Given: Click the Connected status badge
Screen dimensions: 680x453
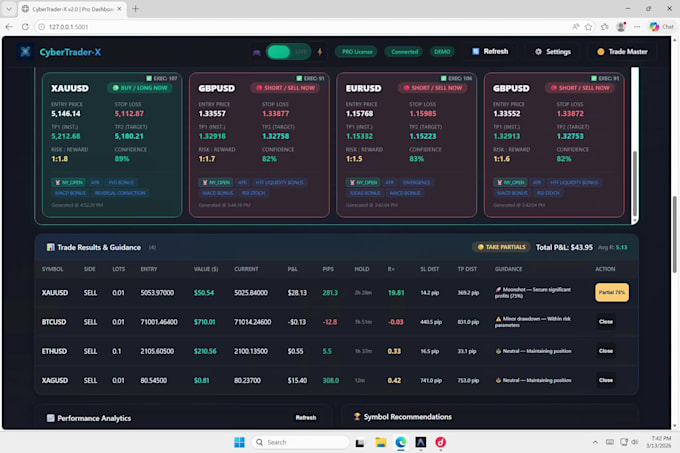Looking at the screenshot, I should tap(404, 52).
